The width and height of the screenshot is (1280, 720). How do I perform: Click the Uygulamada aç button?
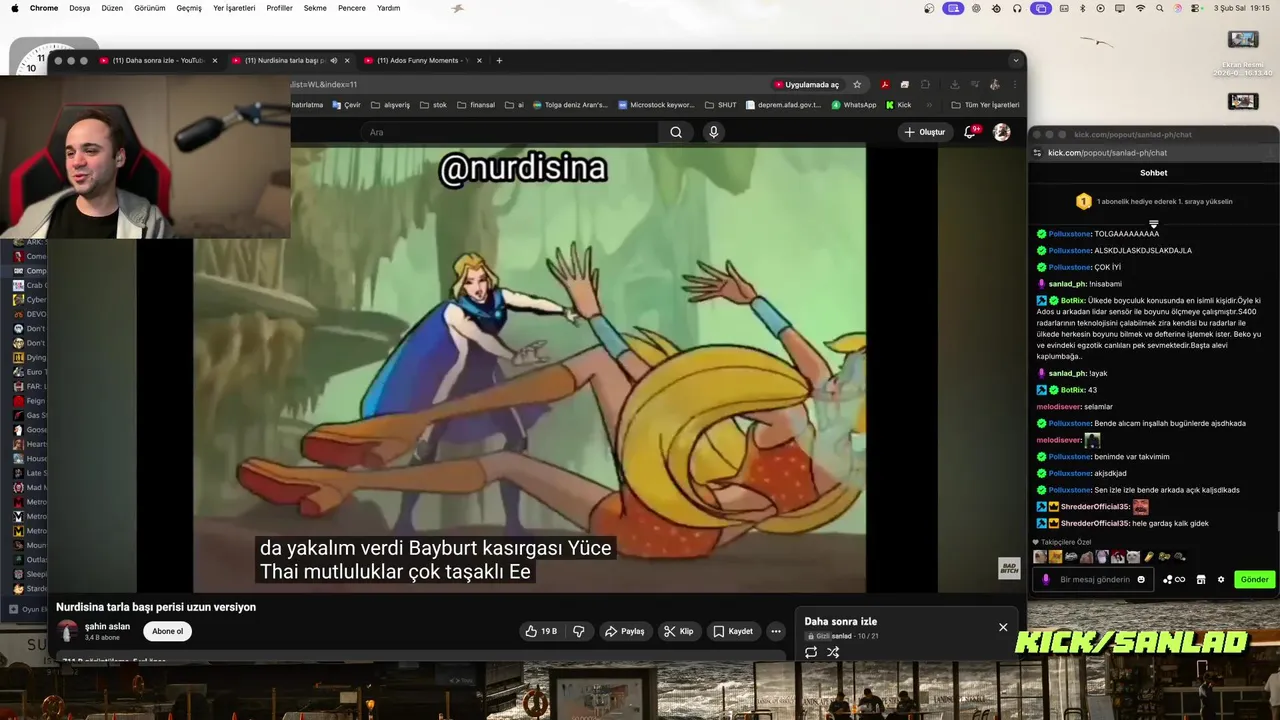point(806,85)
